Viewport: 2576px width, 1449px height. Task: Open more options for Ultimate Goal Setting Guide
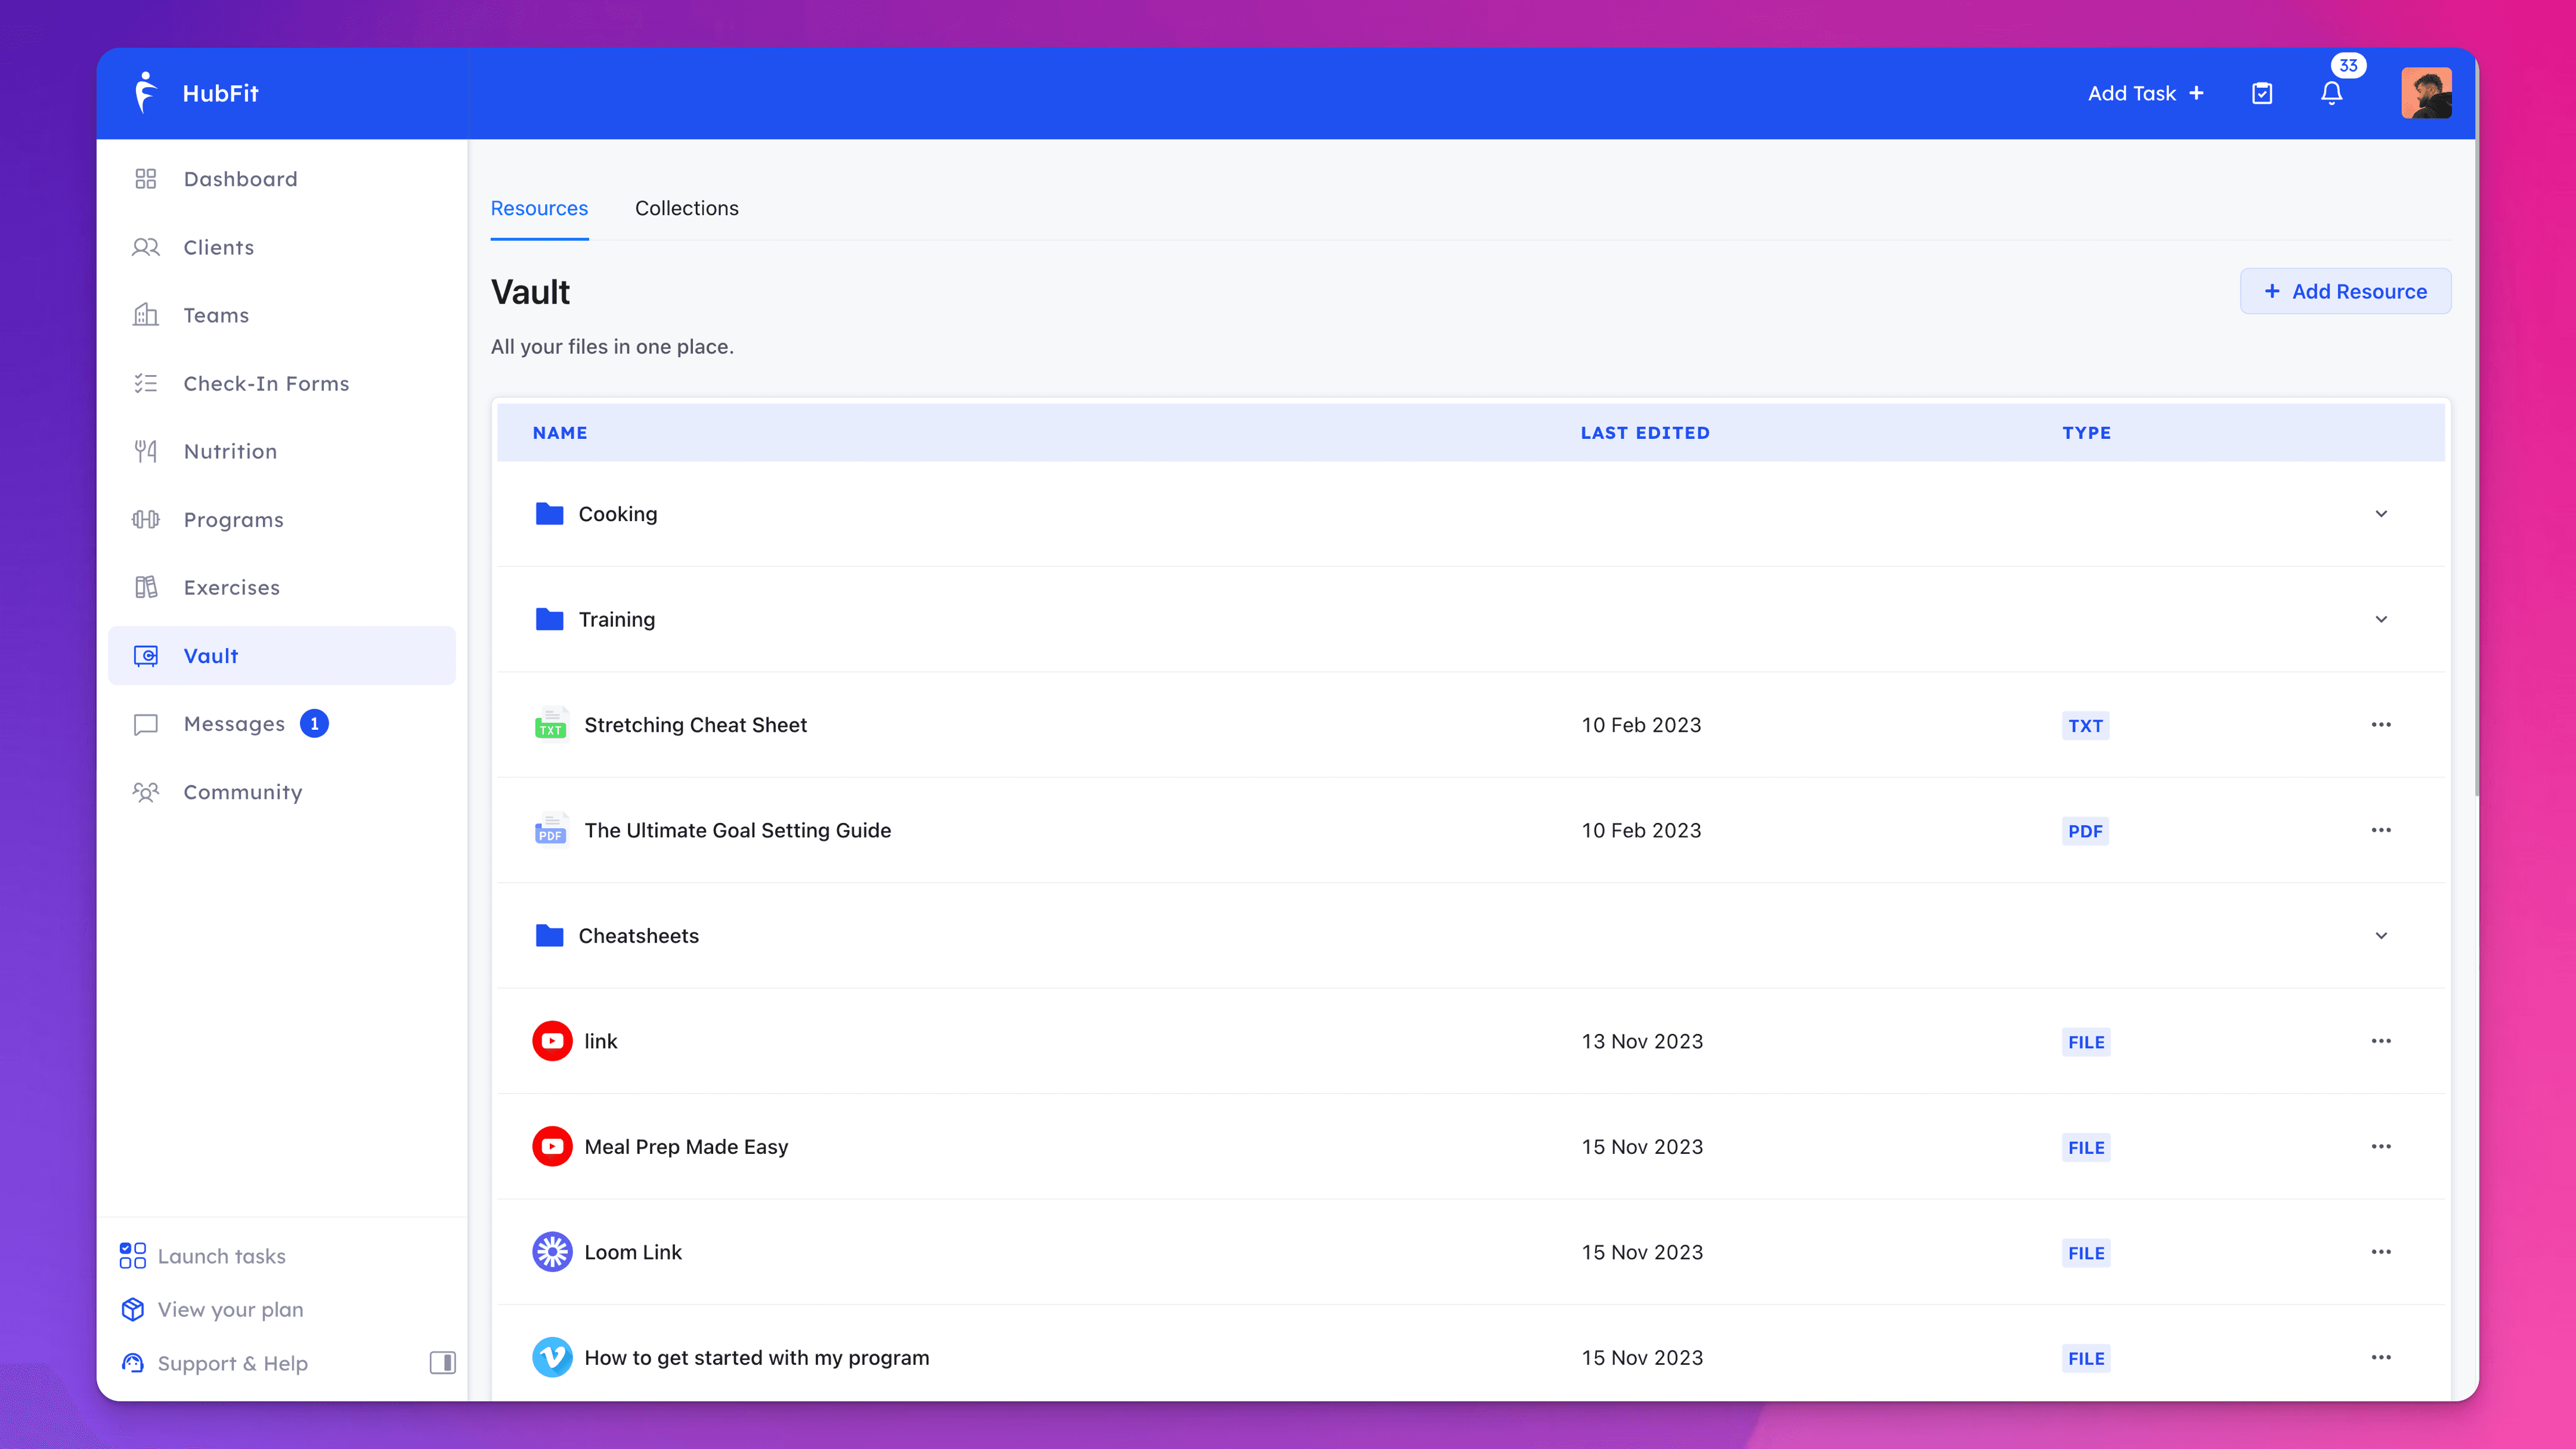pyautogui.click(x=2381, y=830)
